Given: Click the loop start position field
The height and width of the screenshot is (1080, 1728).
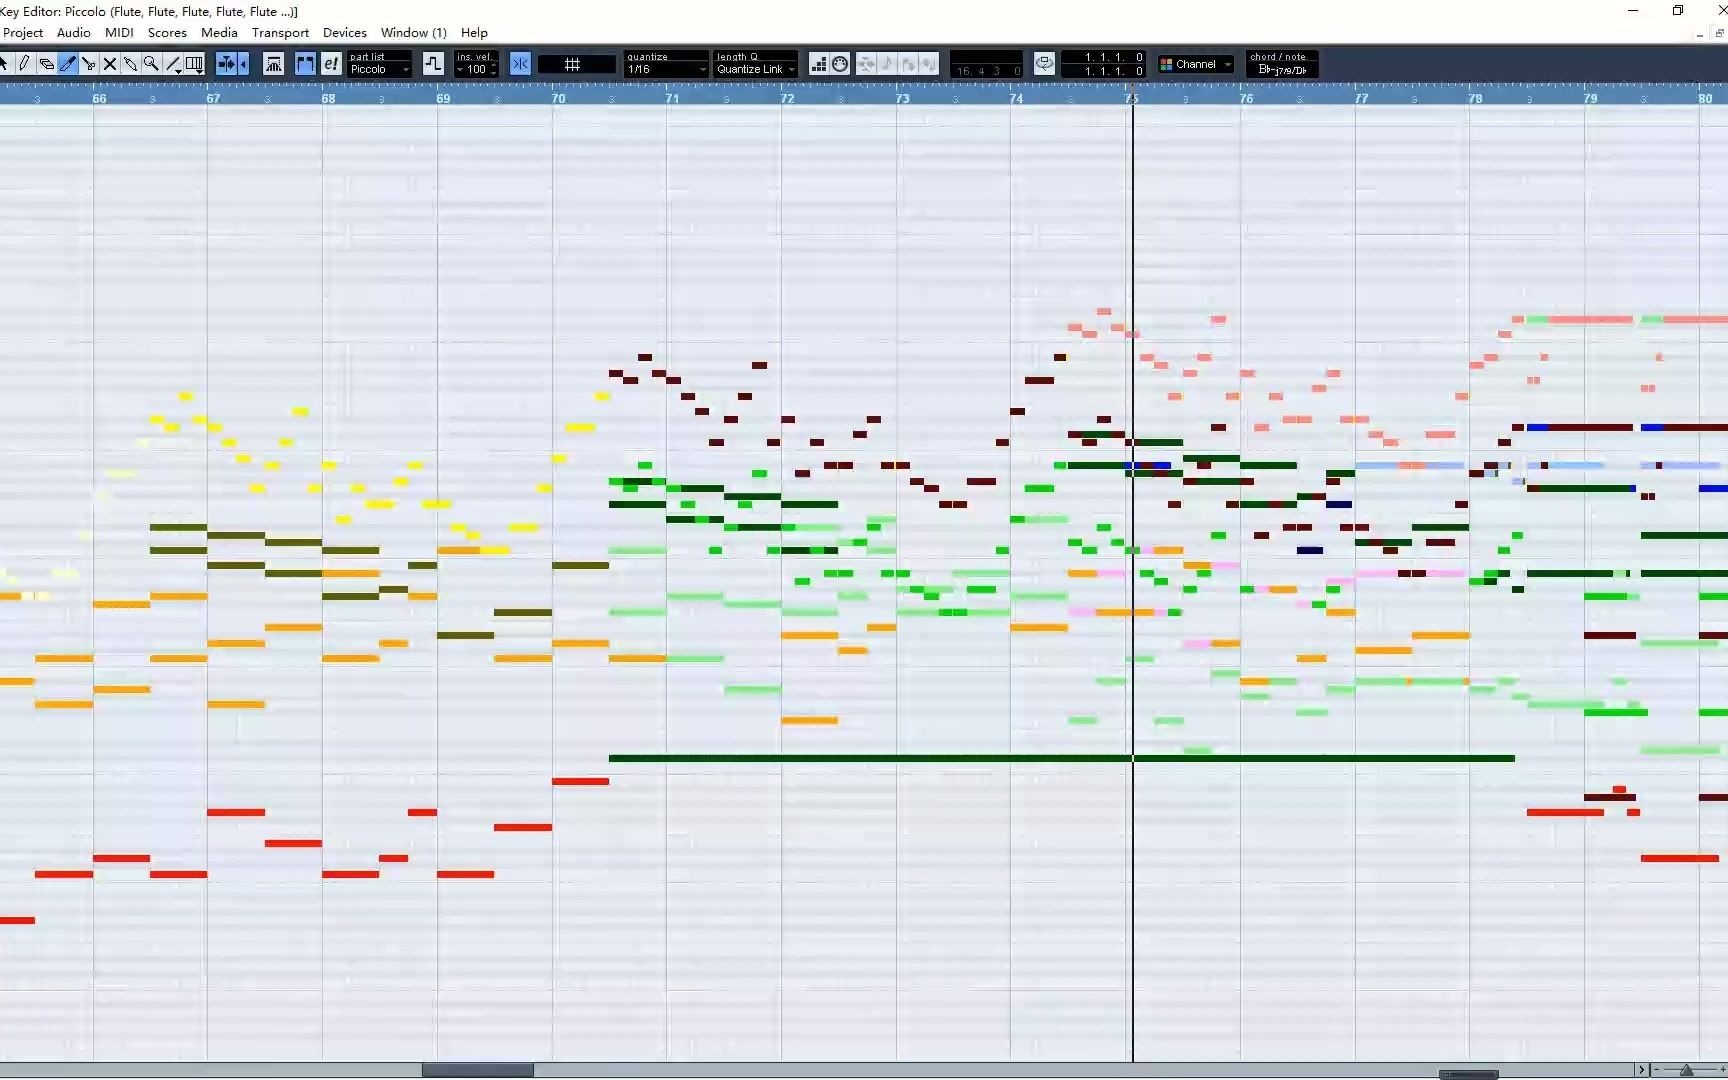Looking at the screenshot, I should coord(1103,57).
